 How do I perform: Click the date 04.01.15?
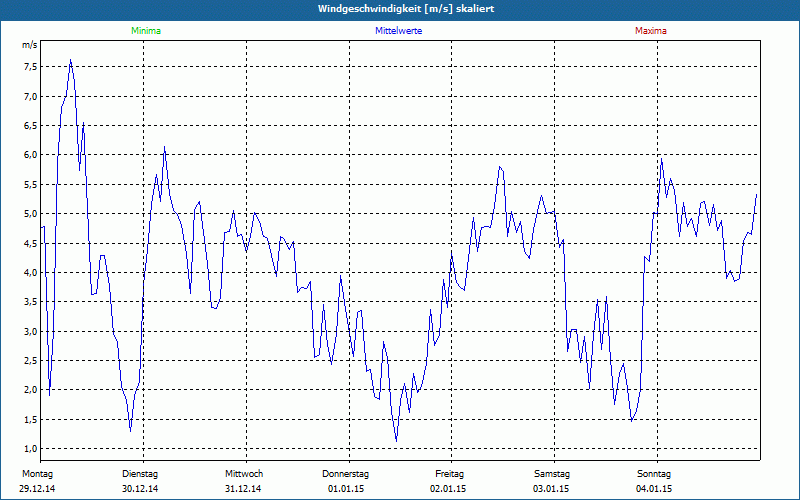654,489
